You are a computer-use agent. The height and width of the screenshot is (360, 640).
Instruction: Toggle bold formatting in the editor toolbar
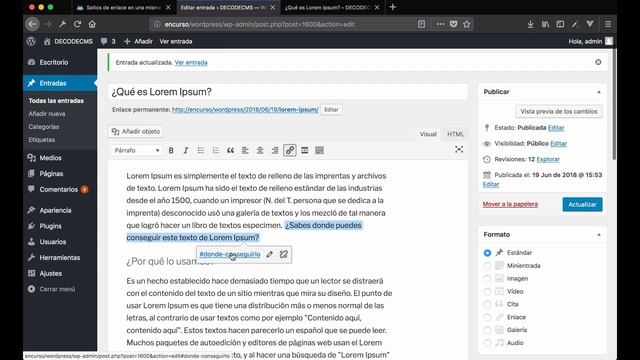click(171, 150)
